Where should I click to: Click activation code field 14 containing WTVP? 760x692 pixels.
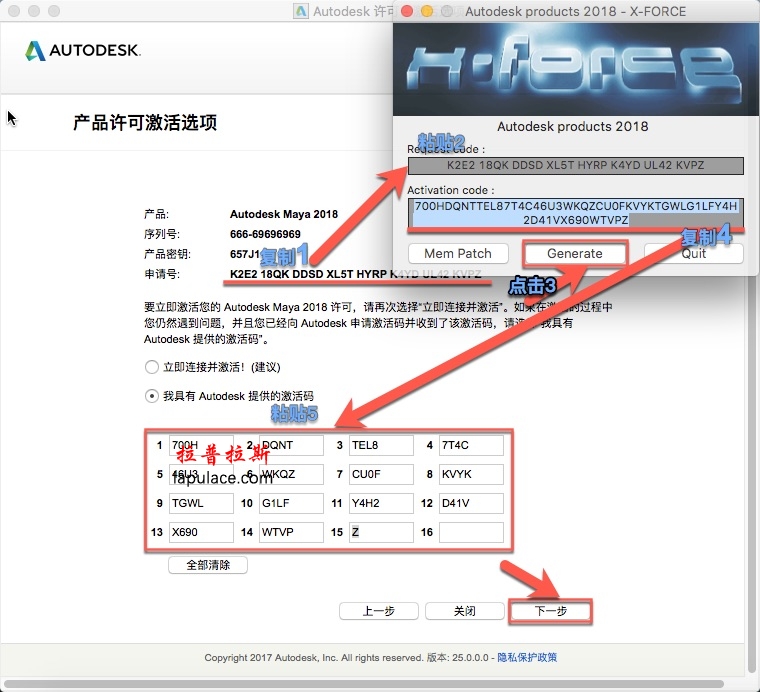click(x=291, y=532)
